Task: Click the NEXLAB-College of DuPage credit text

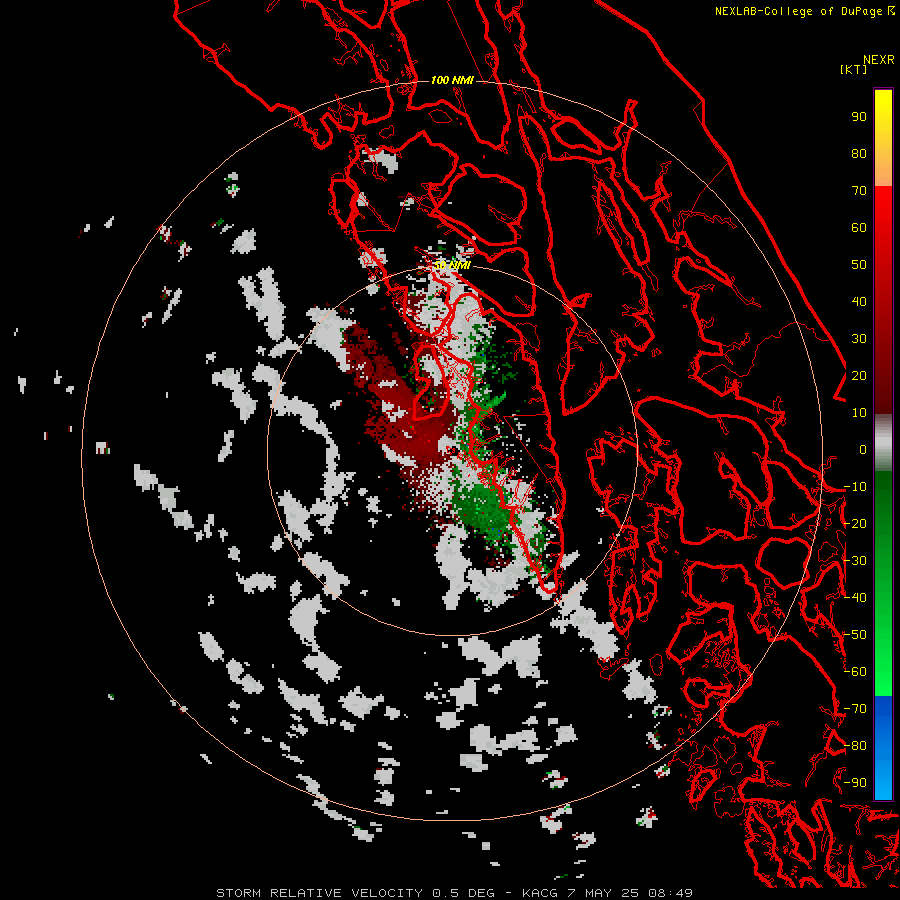Action: (798, 11)
